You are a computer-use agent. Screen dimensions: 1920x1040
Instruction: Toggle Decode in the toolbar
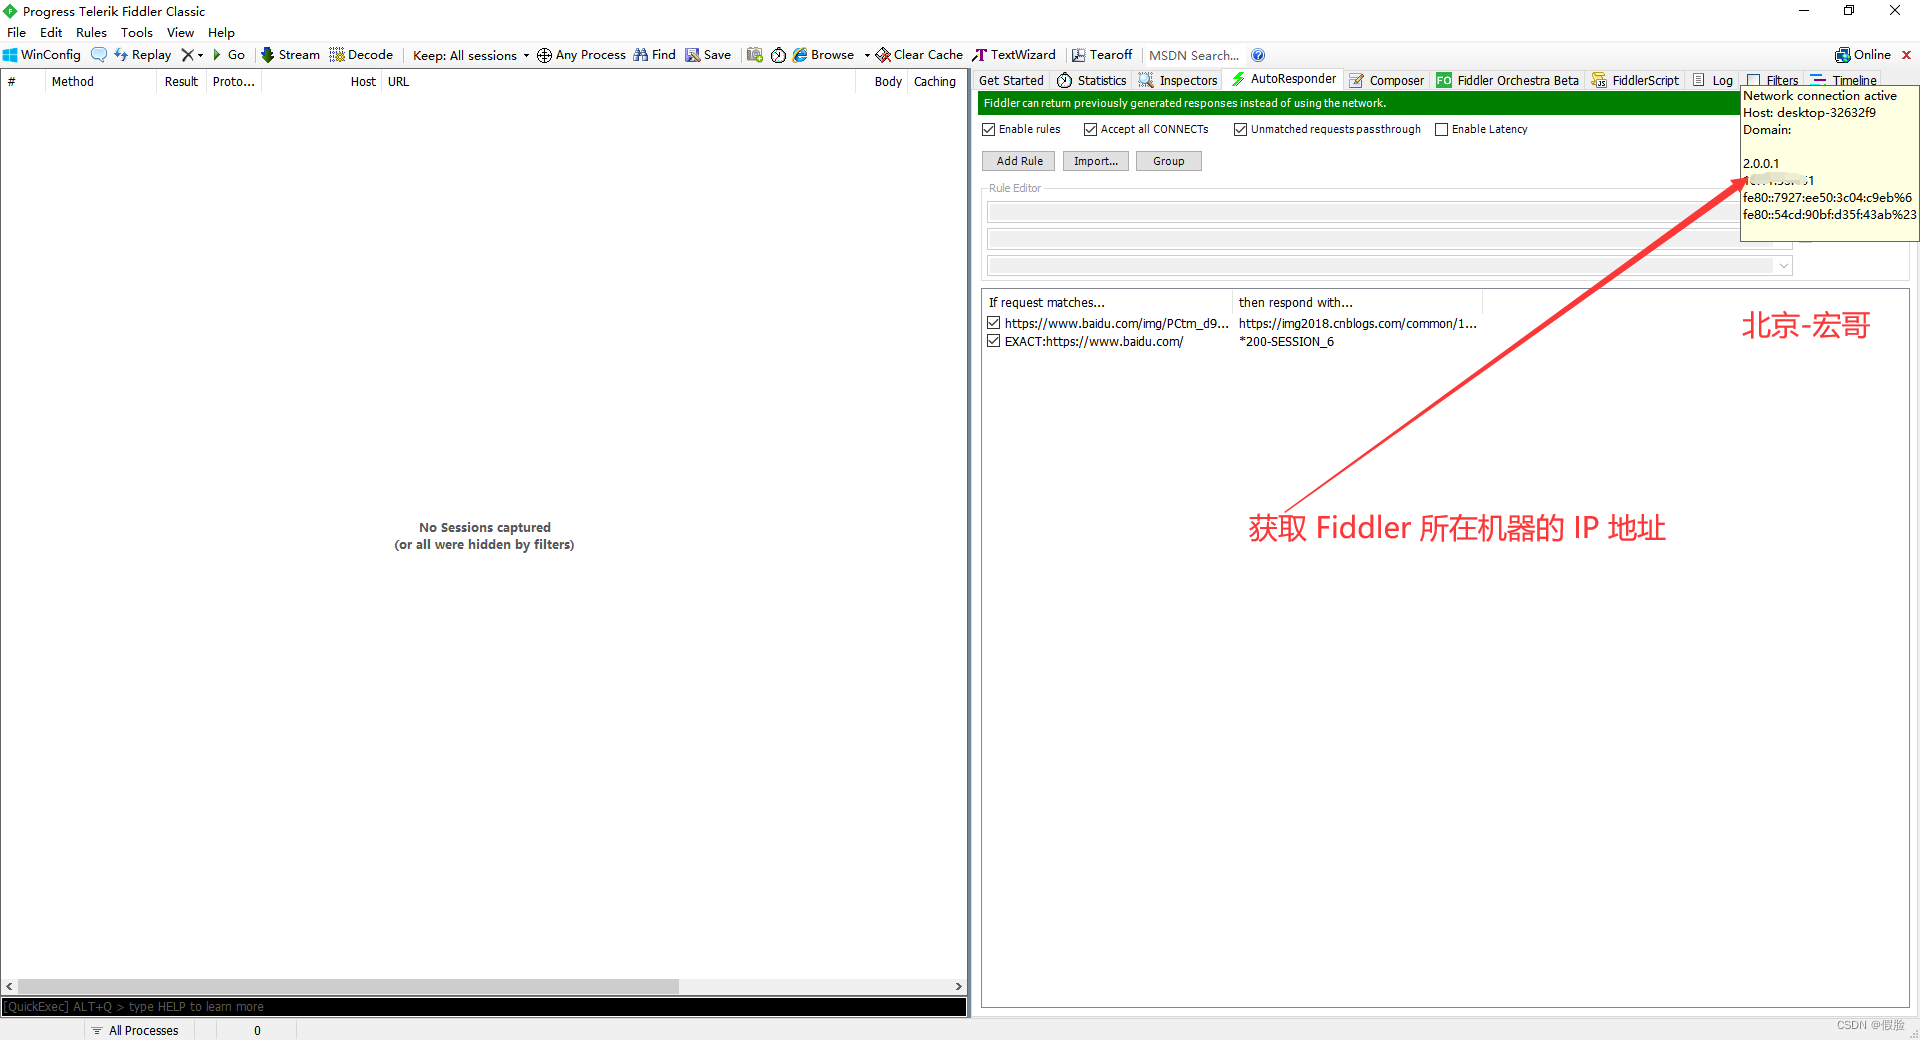361,55
